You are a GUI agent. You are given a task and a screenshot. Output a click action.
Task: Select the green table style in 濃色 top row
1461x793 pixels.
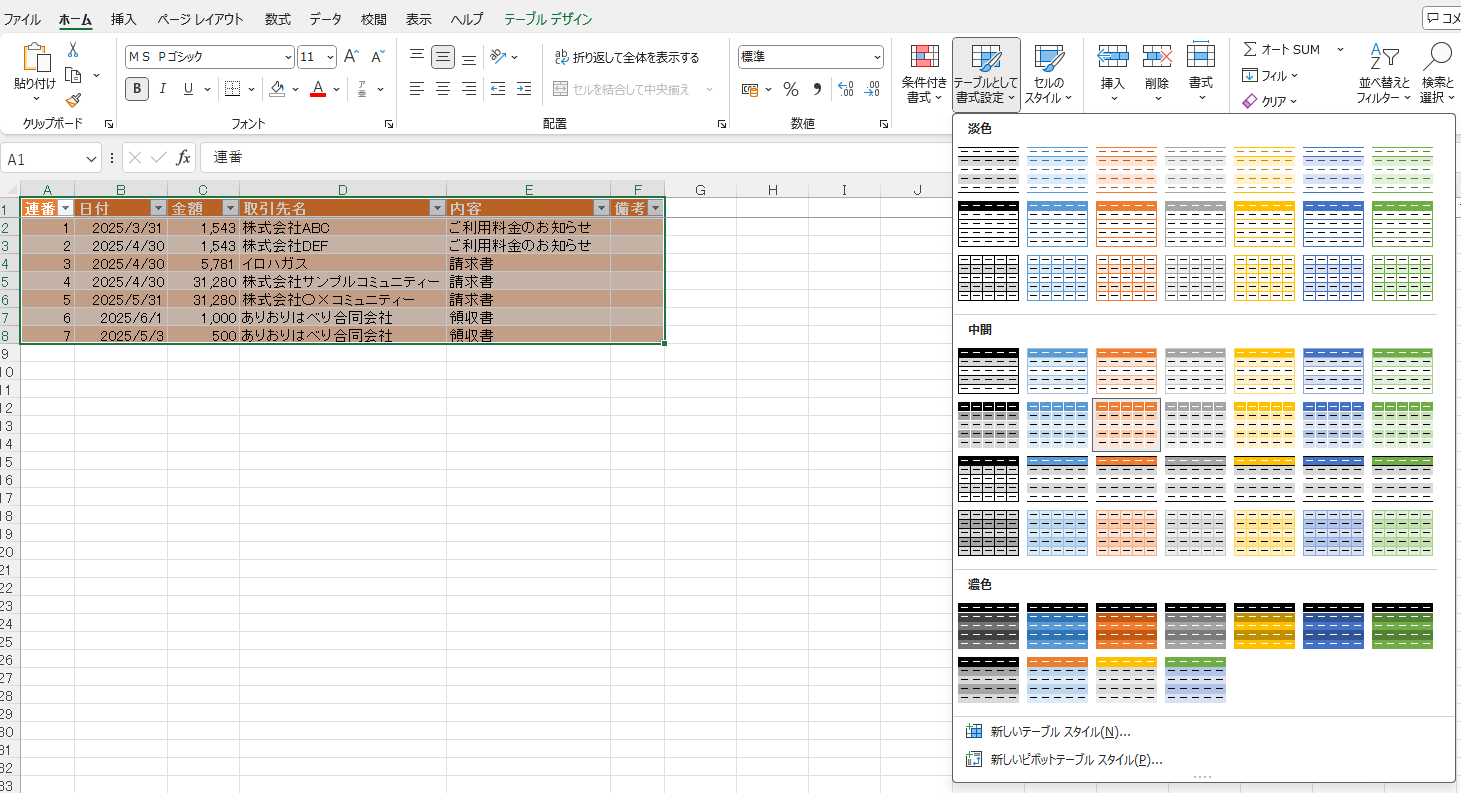(x=1402, y=625)
